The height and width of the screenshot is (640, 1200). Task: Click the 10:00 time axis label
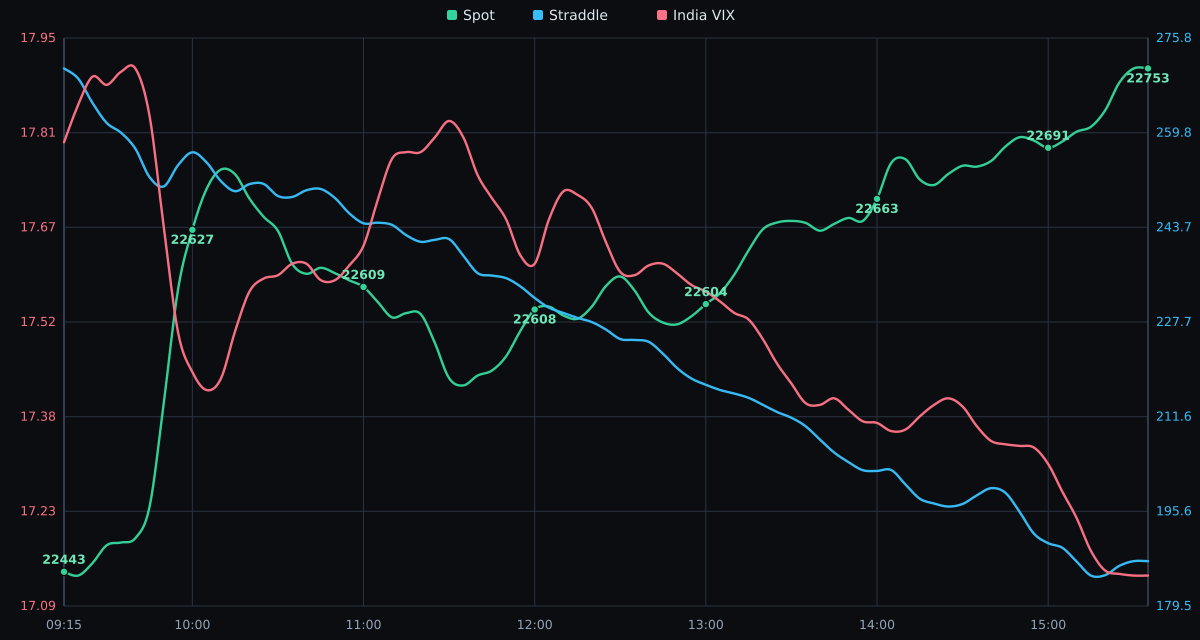click(192, 625)
